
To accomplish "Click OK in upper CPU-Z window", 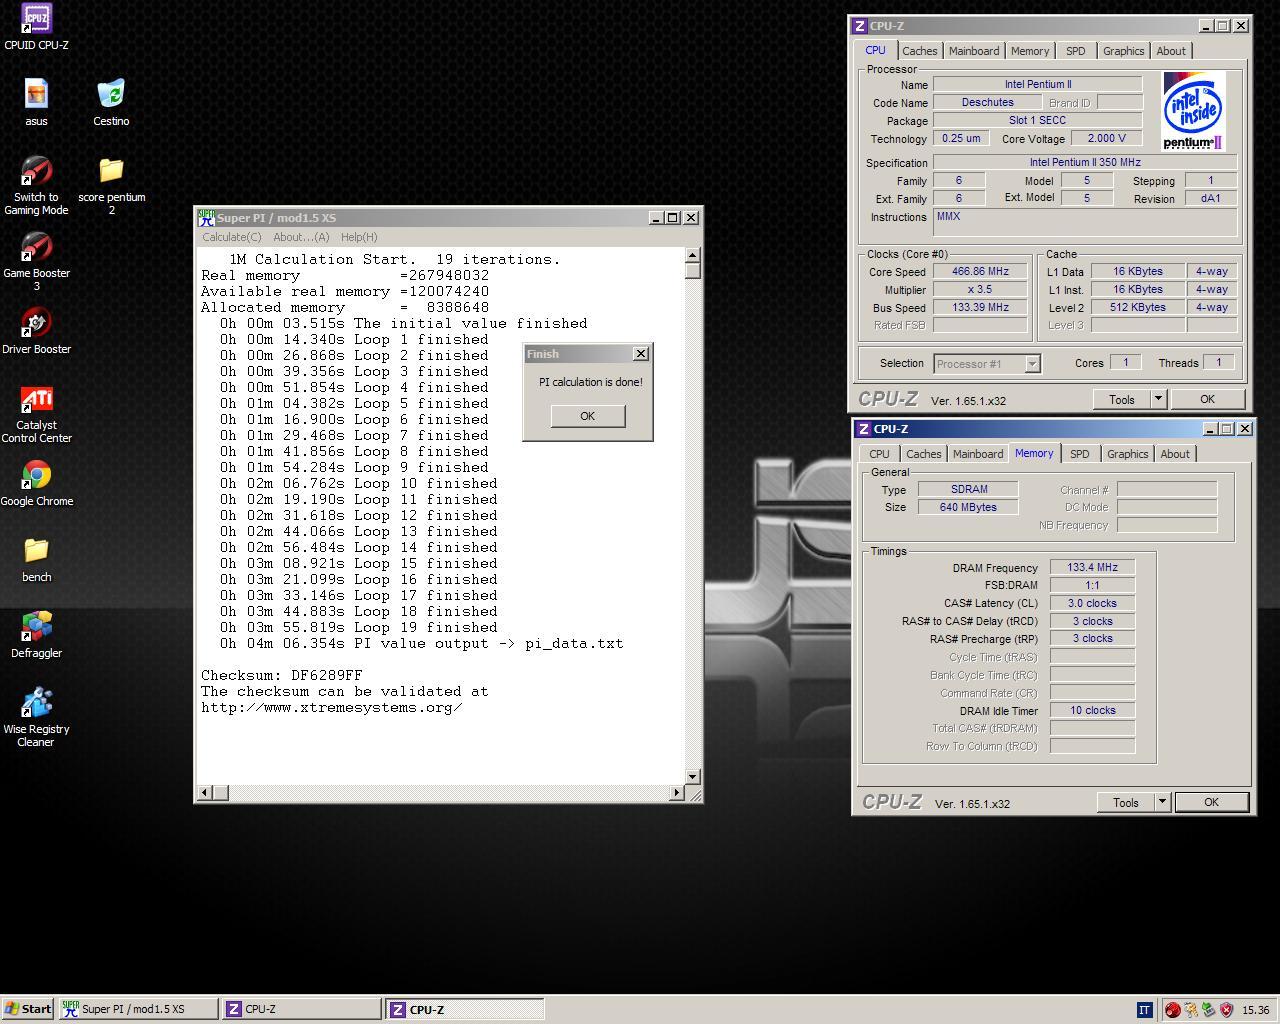I will point(1208,399).
